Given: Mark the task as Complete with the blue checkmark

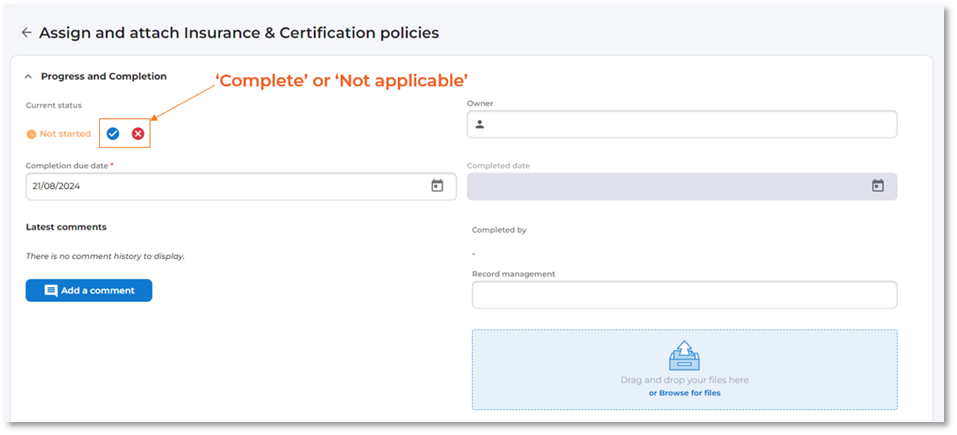Looking at the screenshot, I should [113, 134].
